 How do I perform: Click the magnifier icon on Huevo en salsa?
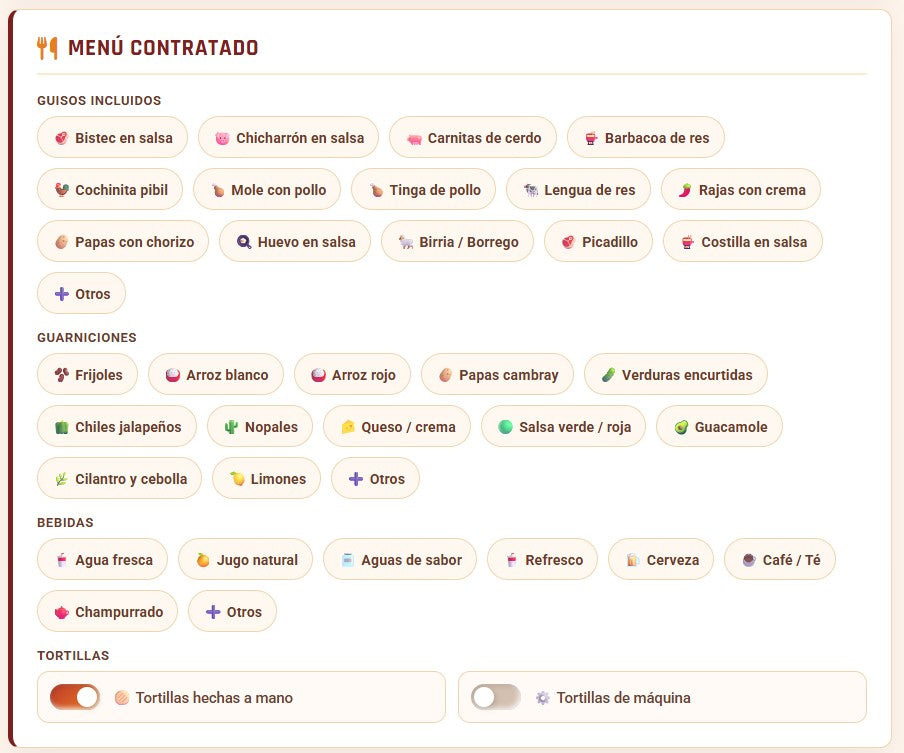244,242
